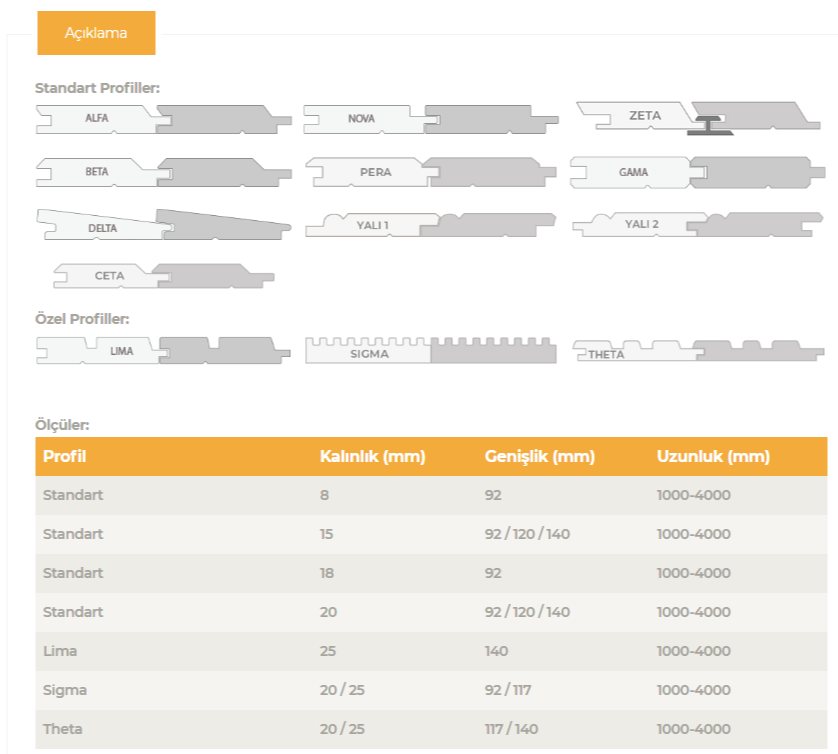The image size is (838, 754).
Task: Click the Açıklama tab
Action: pyautogui.click(x=96, y=33)
